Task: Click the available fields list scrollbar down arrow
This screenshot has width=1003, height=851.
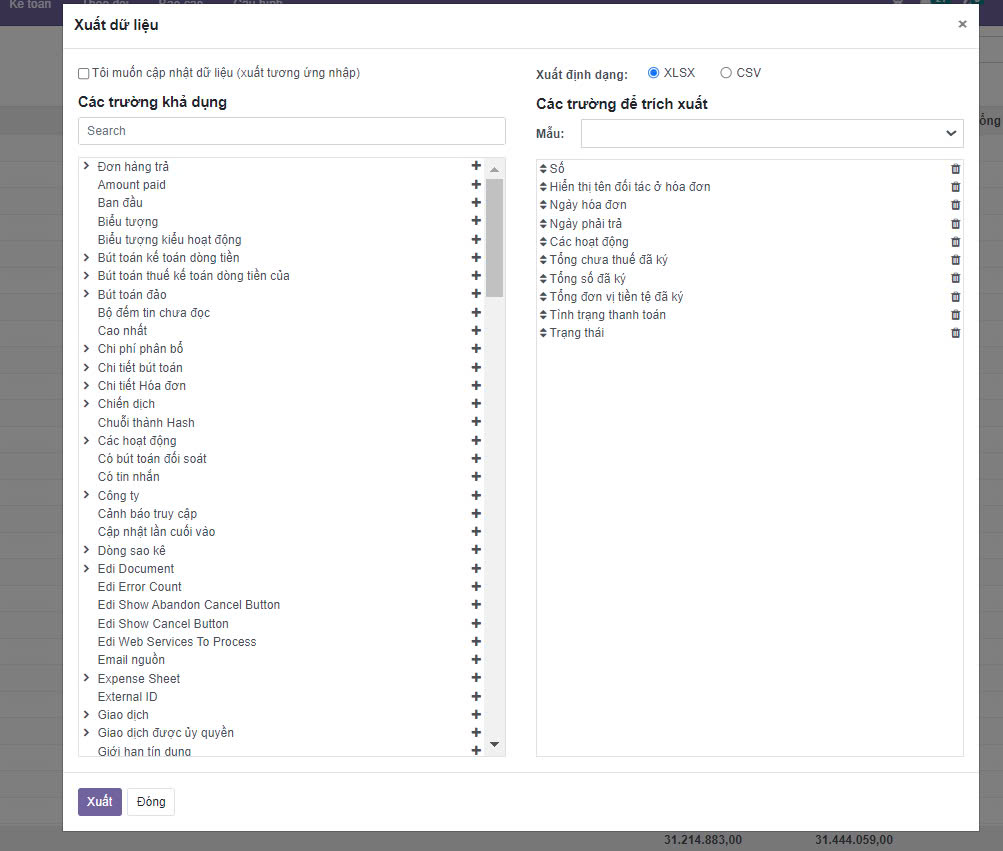Action: [494, 744]
